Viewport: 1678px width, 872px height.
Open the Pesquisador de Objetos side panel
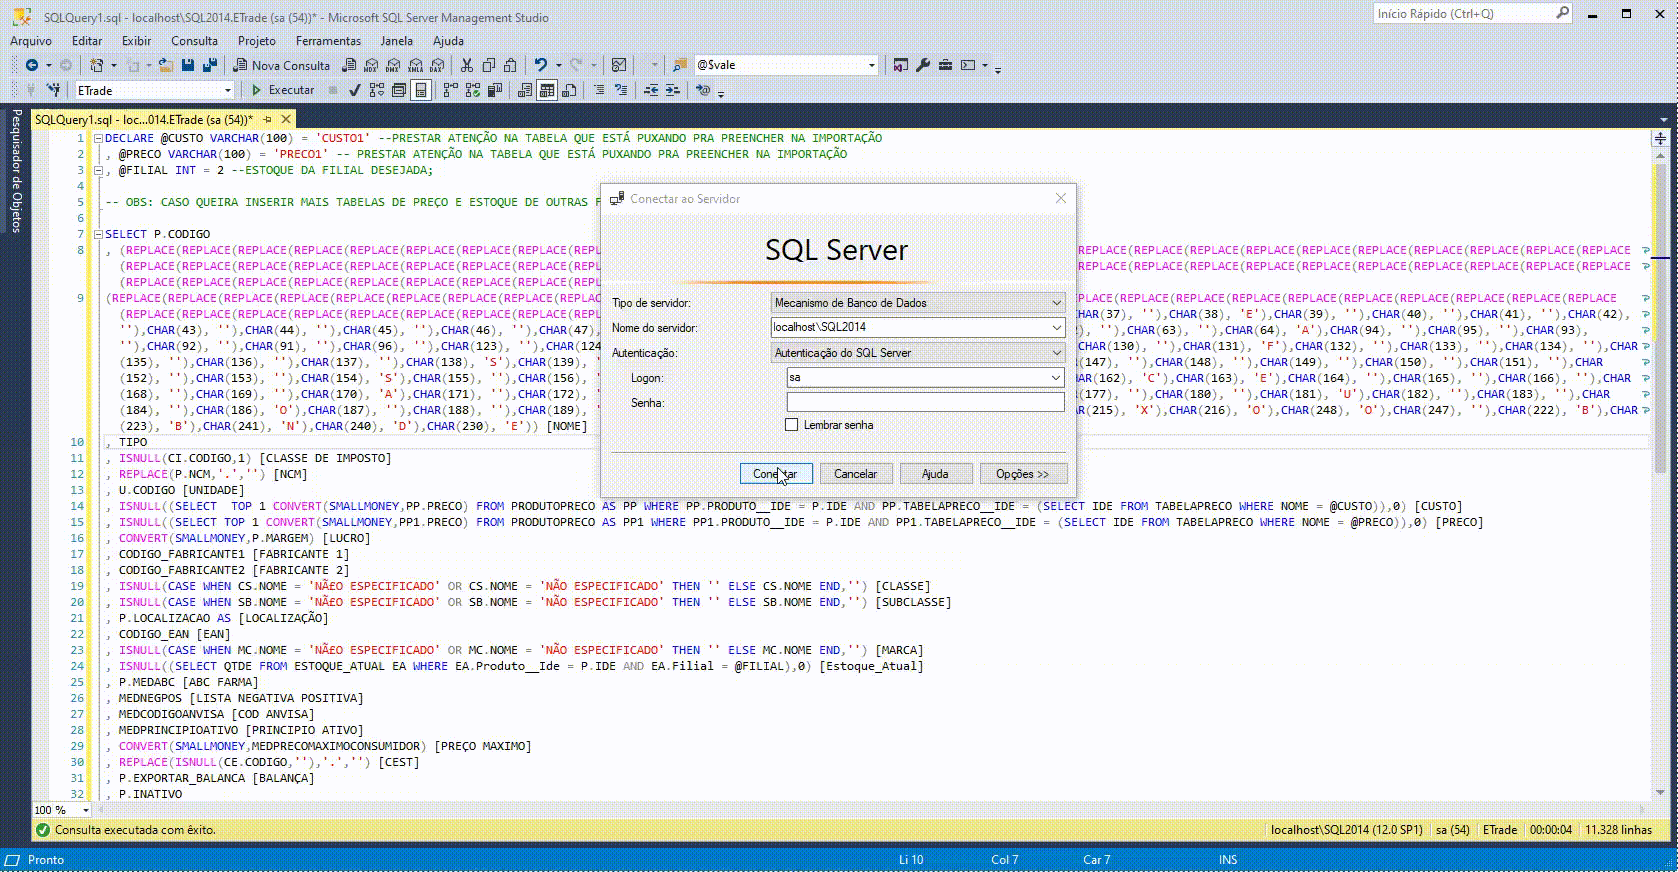click(15, 171)
